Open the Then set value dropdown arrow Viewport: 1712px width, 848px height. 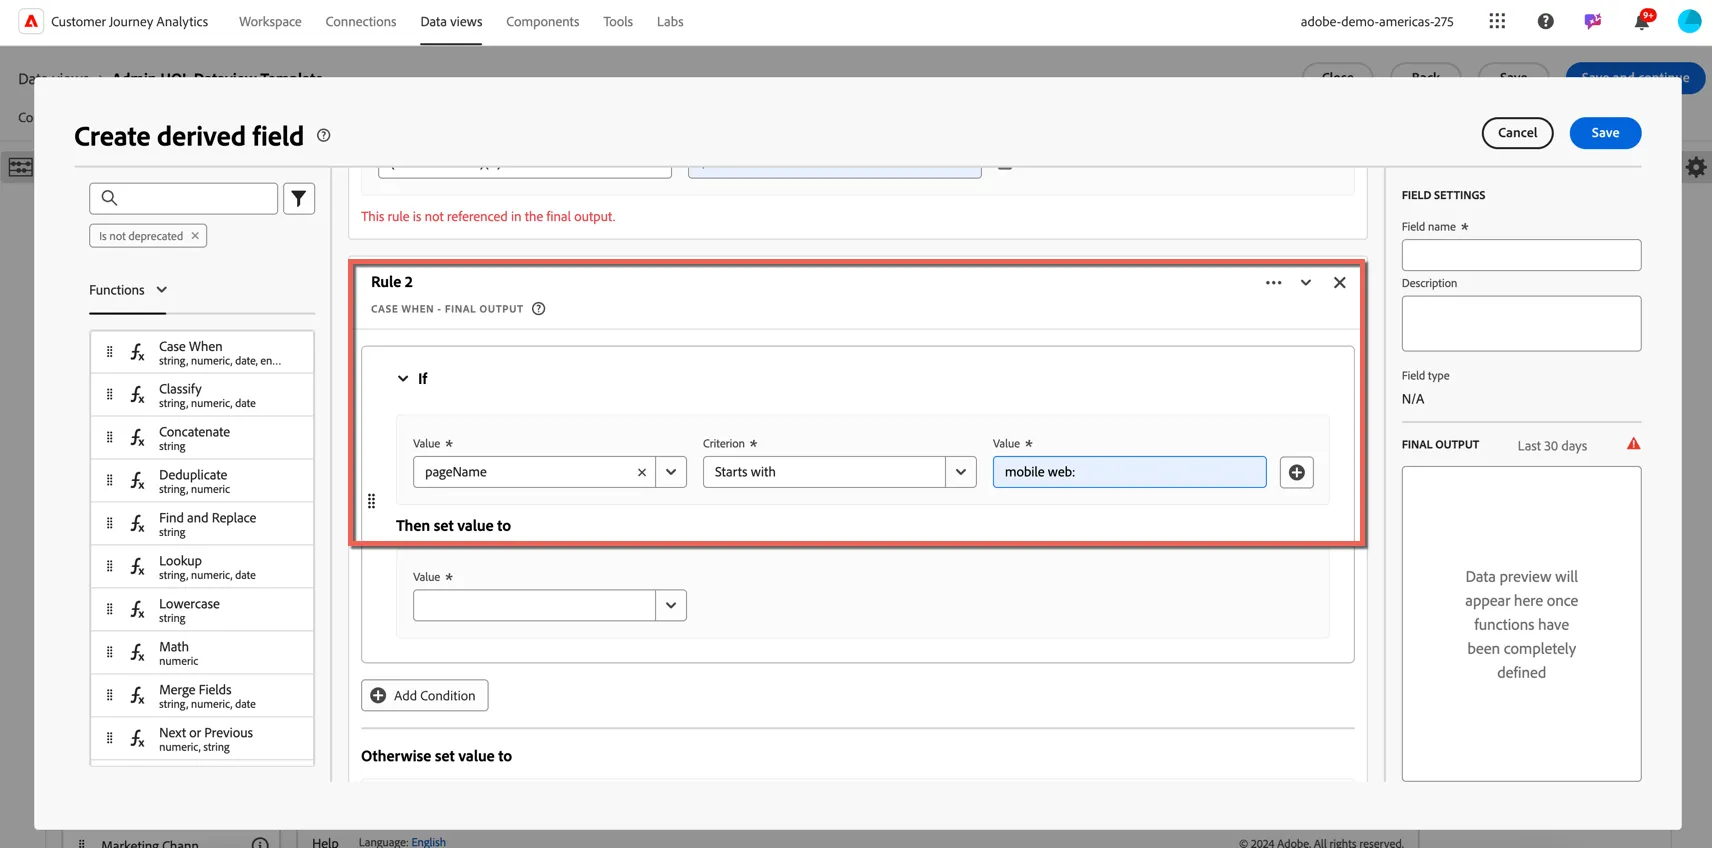pos(671,605)
